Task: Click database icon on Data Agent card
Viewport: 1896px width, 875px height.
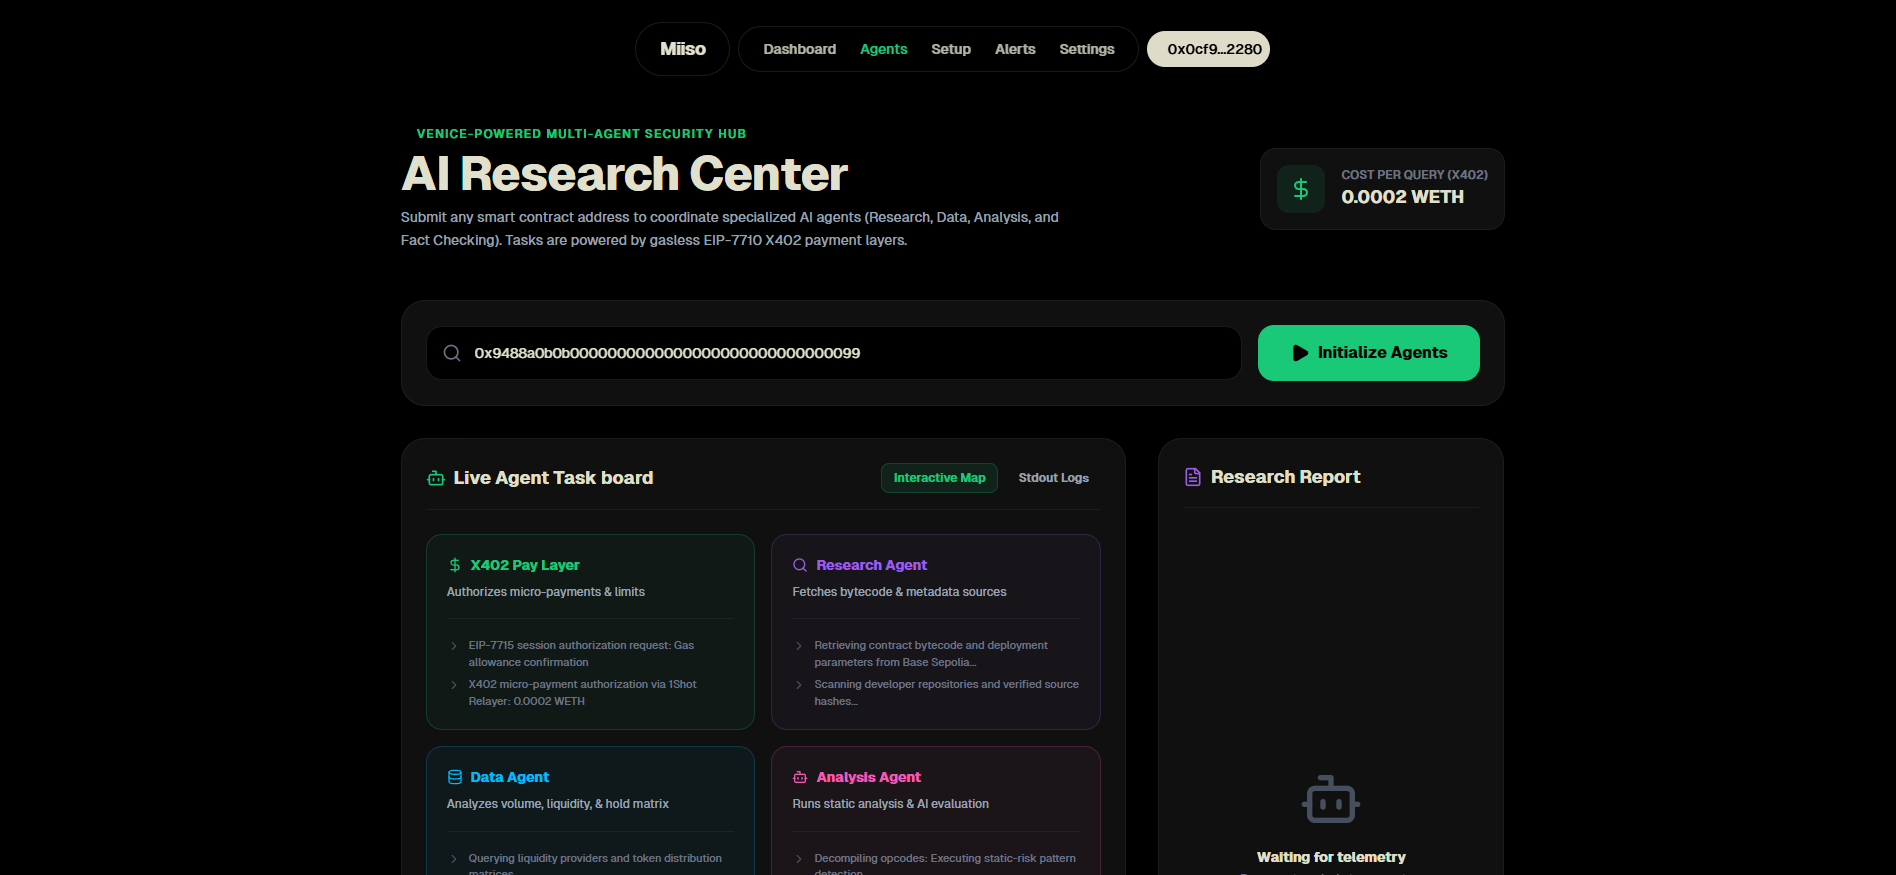Action: click(x=455, y=777)
